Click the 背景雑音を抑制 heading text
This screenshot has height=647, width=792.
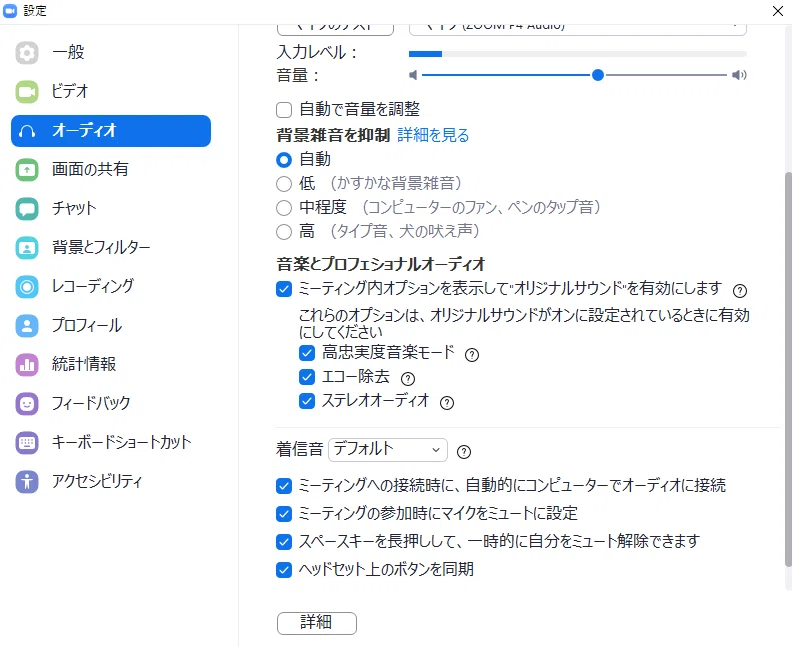coord(333,135)
